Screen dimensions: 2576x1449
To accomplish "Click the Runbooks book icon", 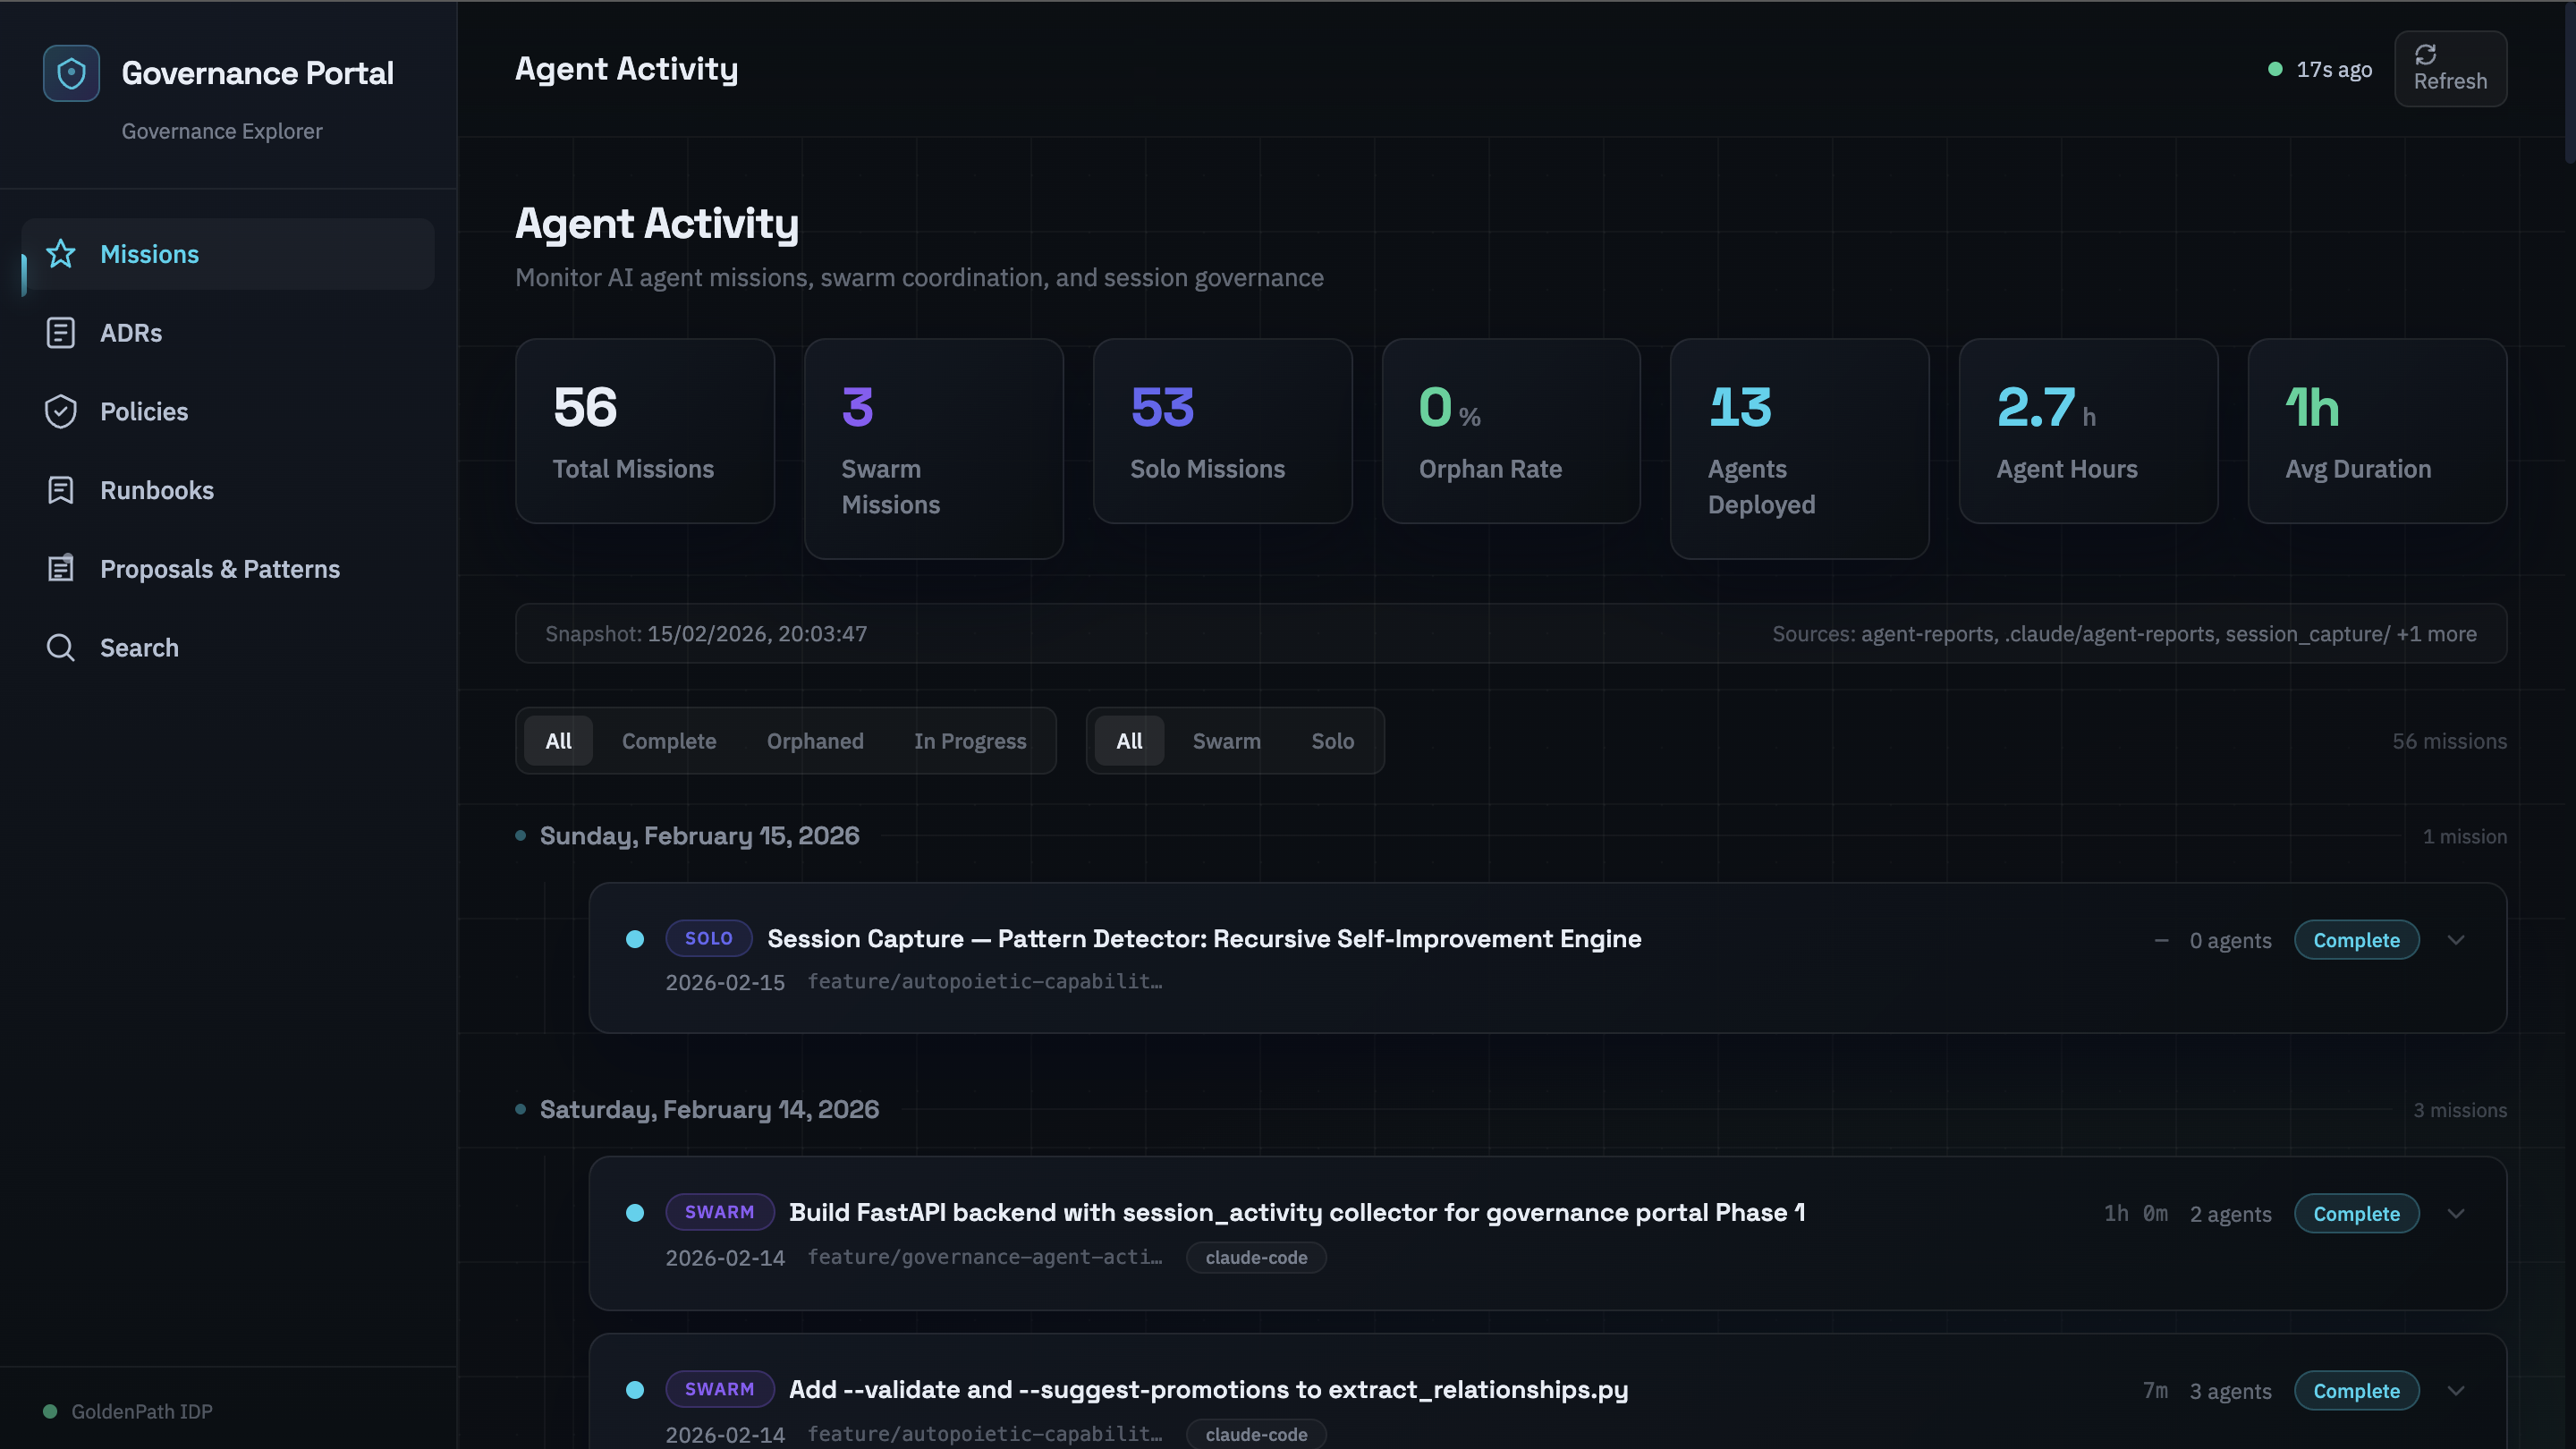I will point(61,490).
